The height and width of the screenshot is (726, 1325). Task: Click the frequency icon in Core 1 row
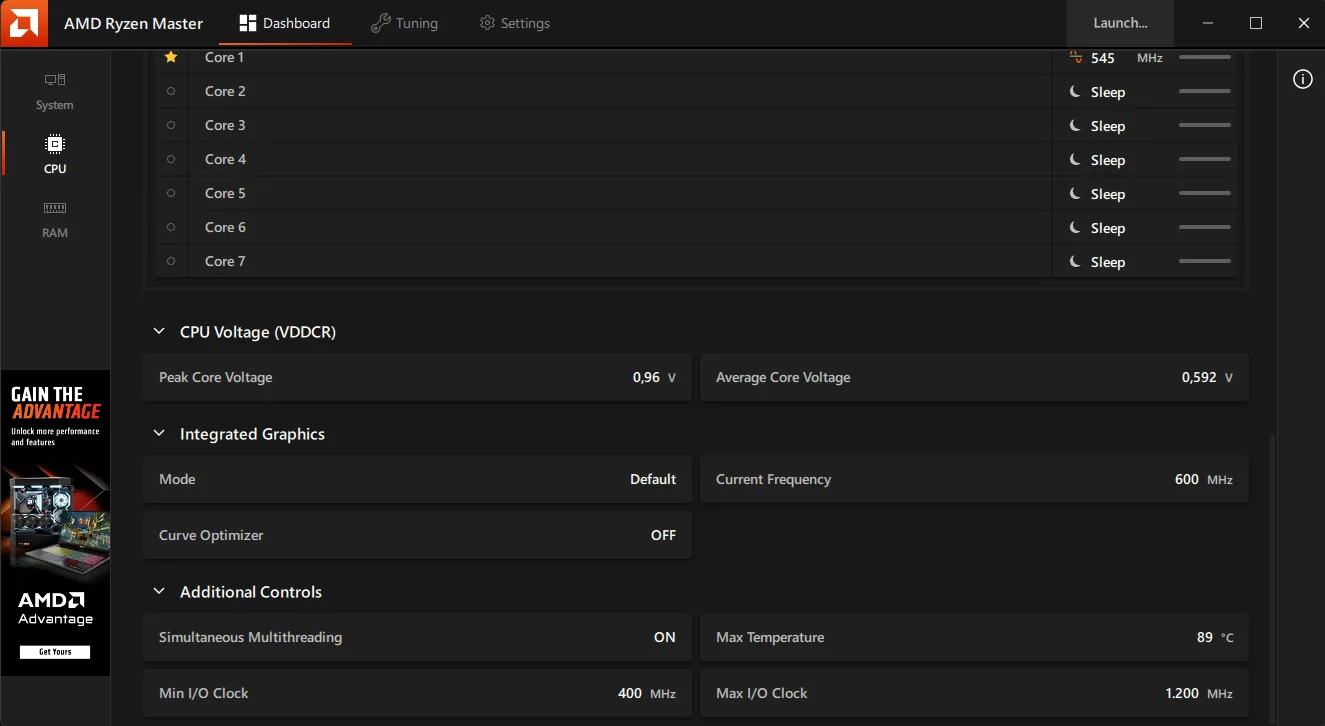(x=1075, y=58)
